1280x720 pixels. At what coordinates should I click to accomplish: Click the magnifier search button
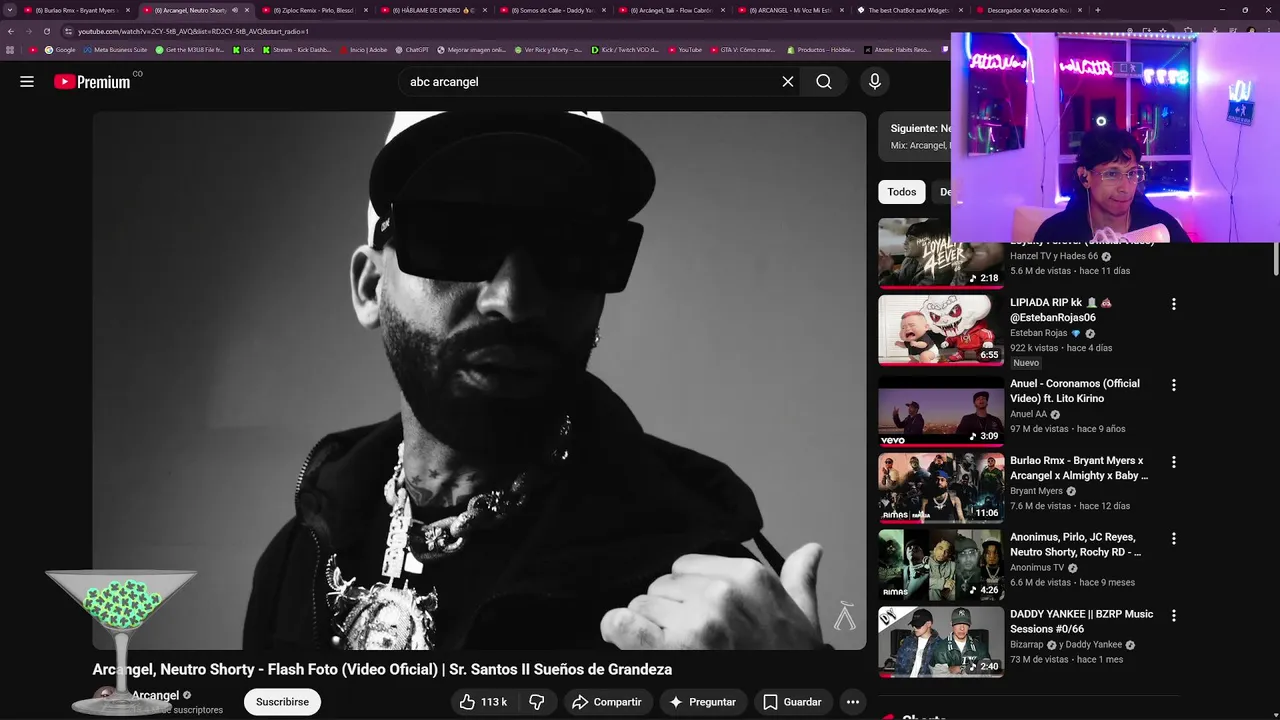click(x=824, y=82)
